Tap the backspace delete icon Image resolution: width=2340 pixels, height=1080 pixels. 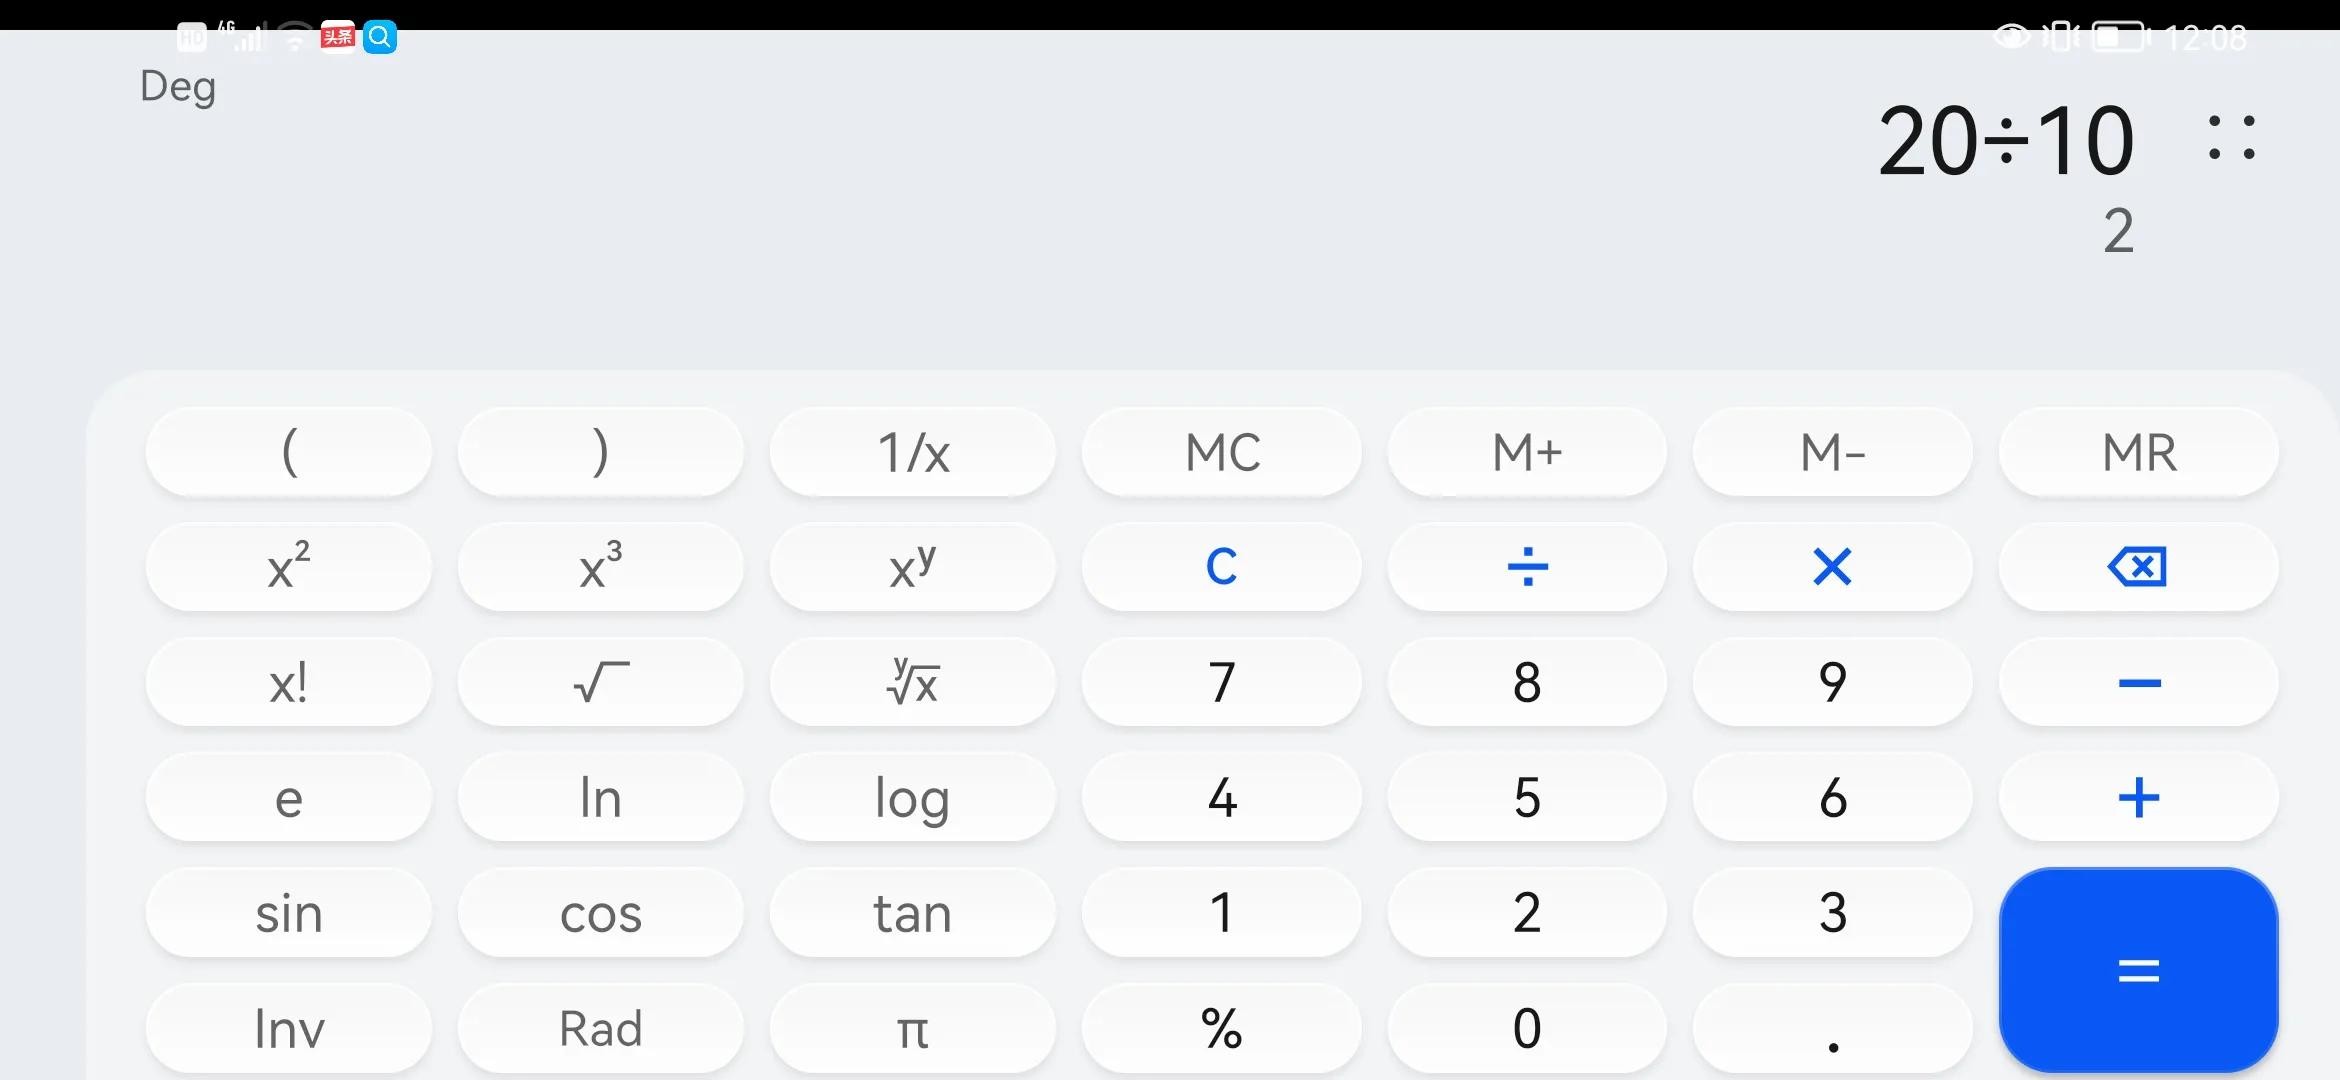point(2137,567)
